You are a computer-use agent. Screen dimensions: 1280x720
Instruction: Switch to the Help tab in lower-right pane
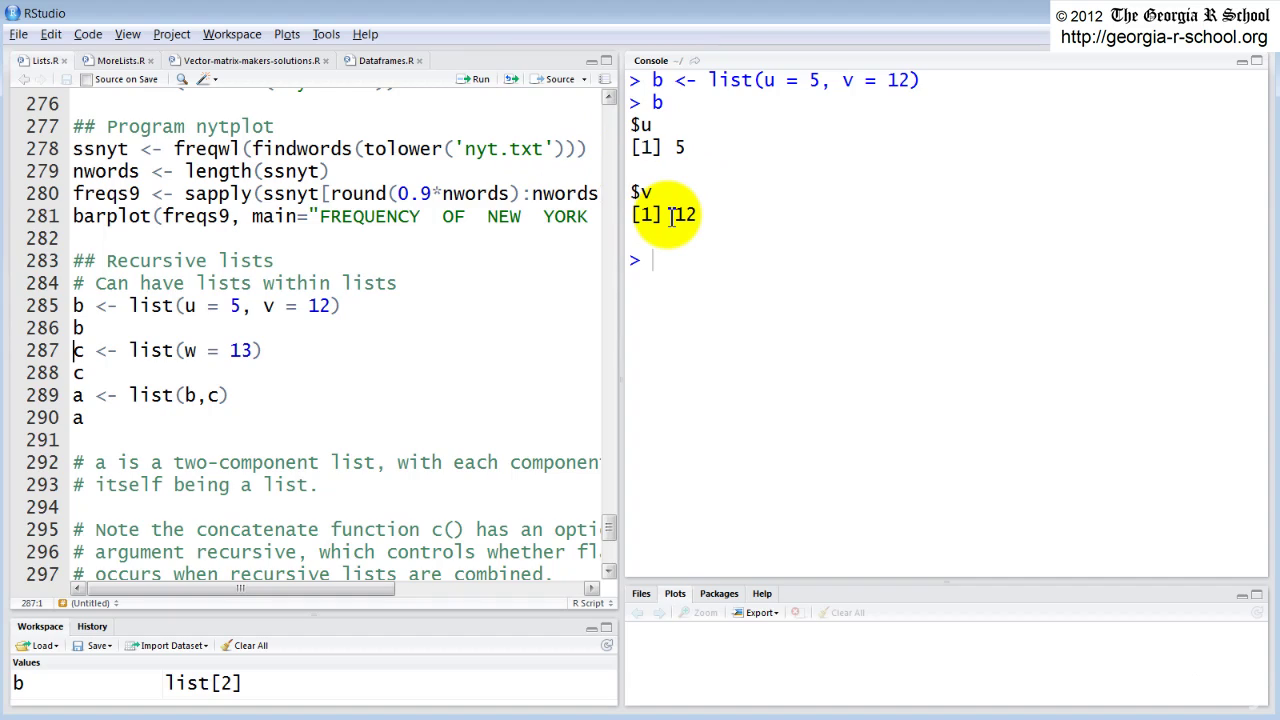coord(762,594)
